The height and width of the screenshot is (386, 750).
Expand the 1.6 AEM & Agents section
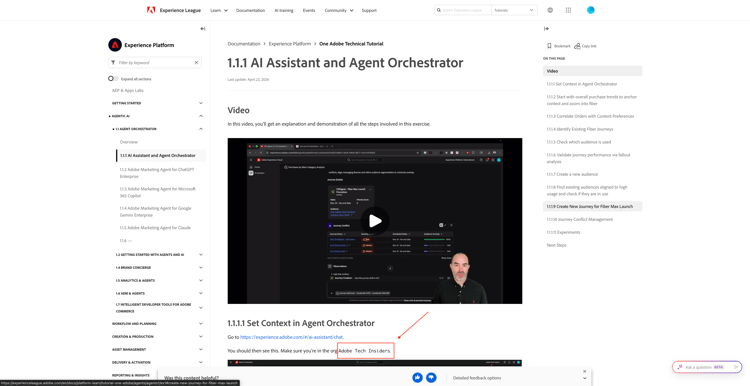coord(201,293)
